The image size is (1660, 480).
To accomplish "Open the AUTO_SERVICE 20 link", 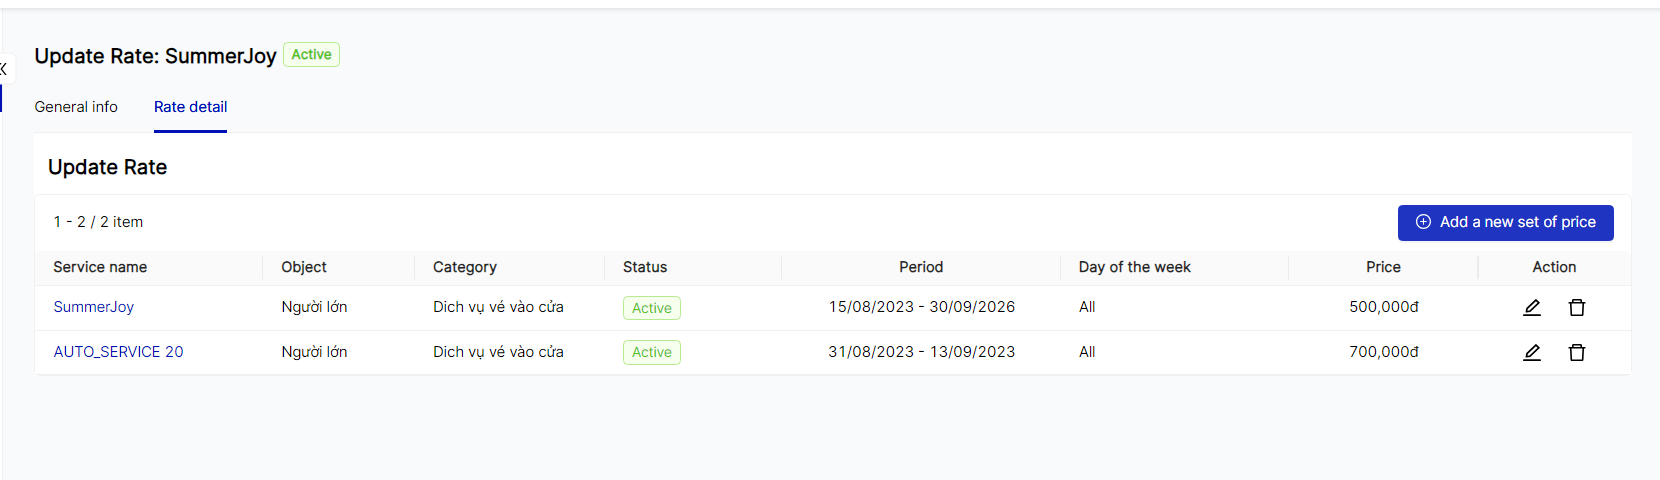I will point(118,352).
